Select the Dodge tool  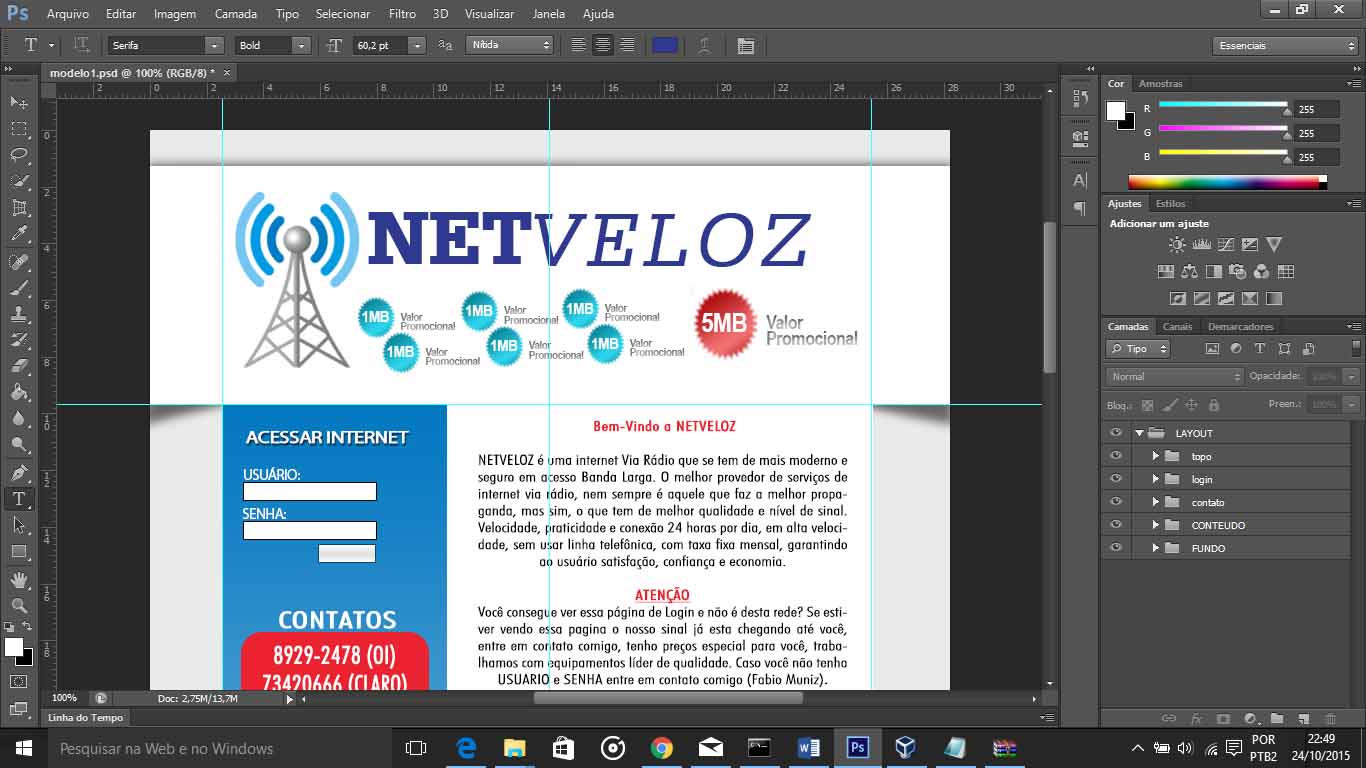click(19, 444)
